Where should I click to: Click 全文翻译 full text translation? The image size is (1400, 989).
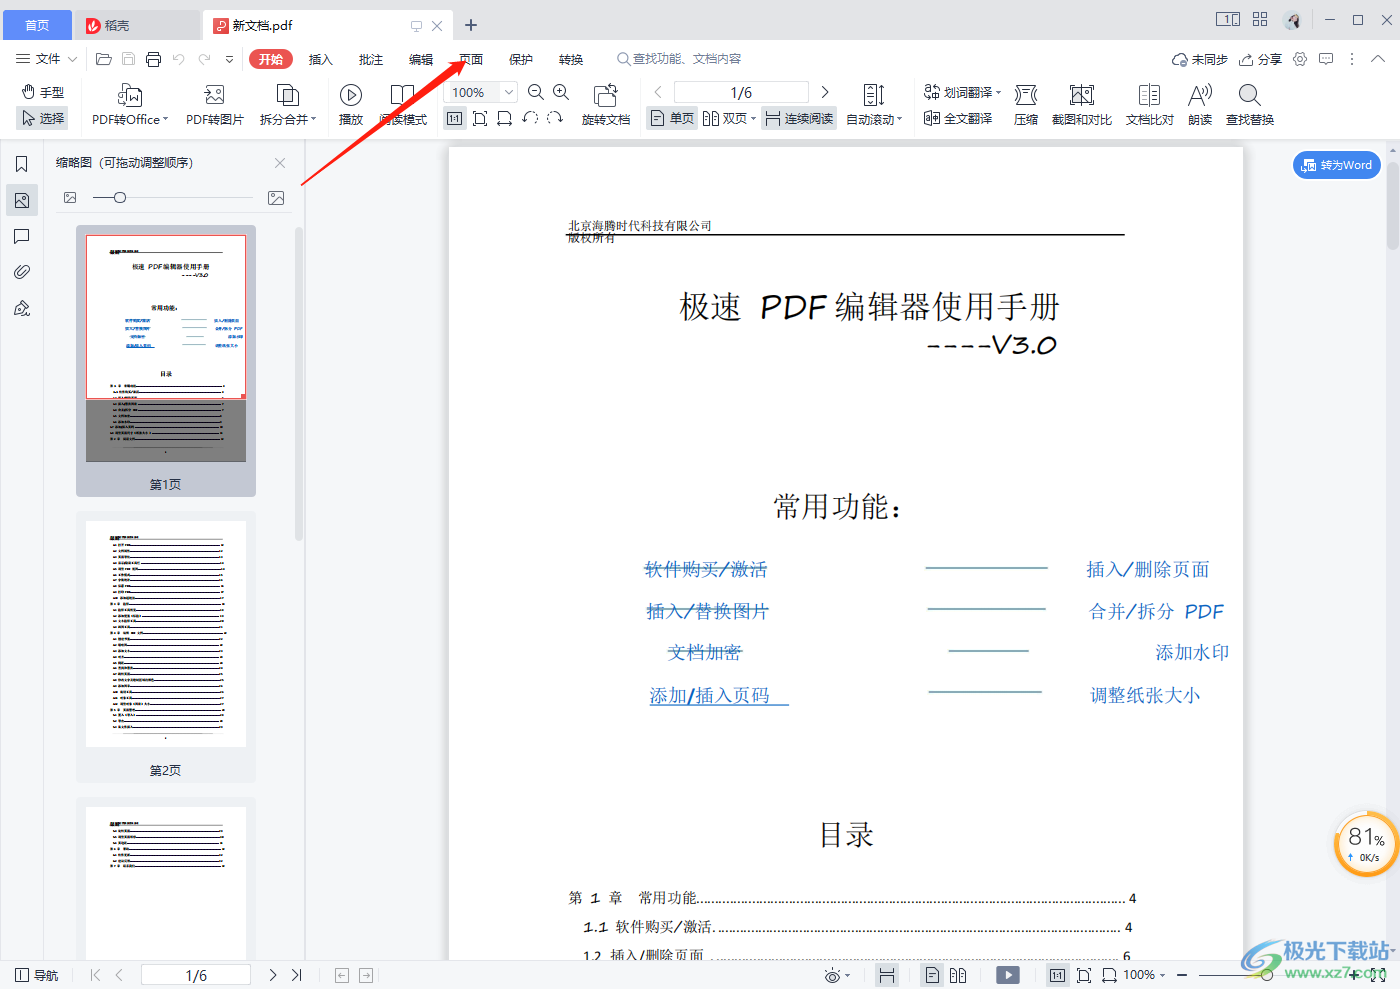(958, 118)
